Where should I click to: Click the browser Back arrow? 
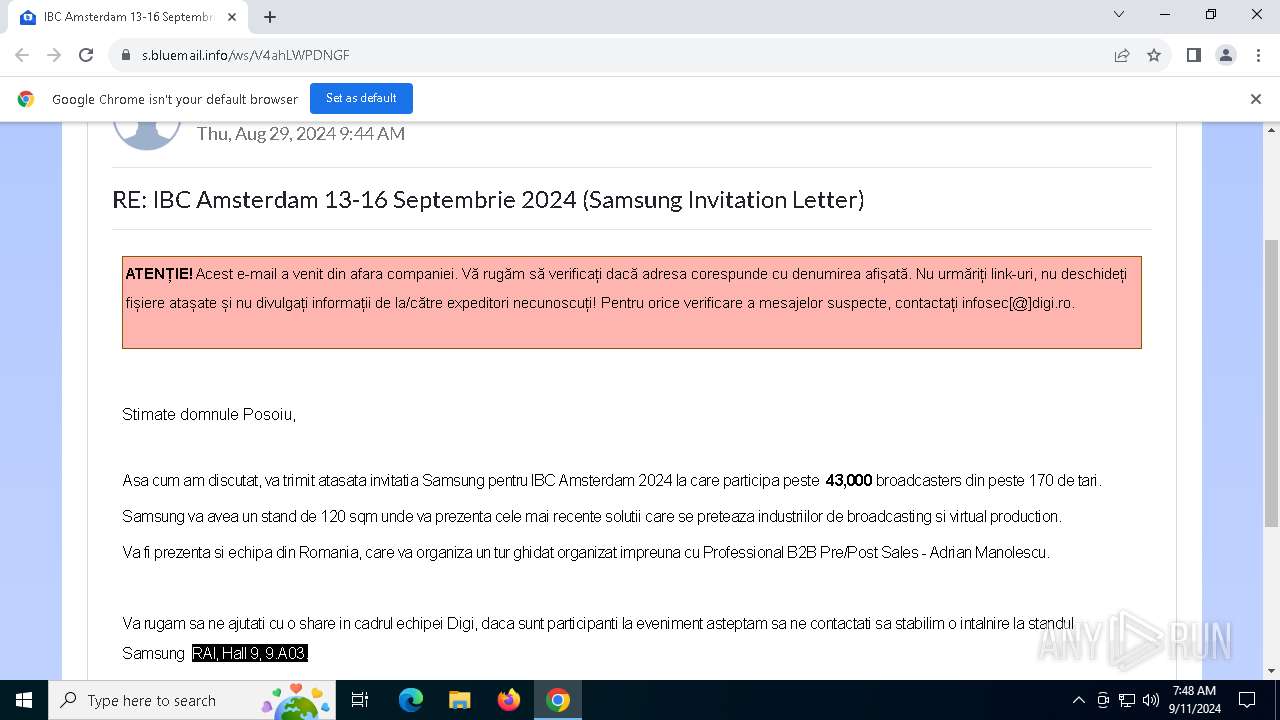(22, 55)
